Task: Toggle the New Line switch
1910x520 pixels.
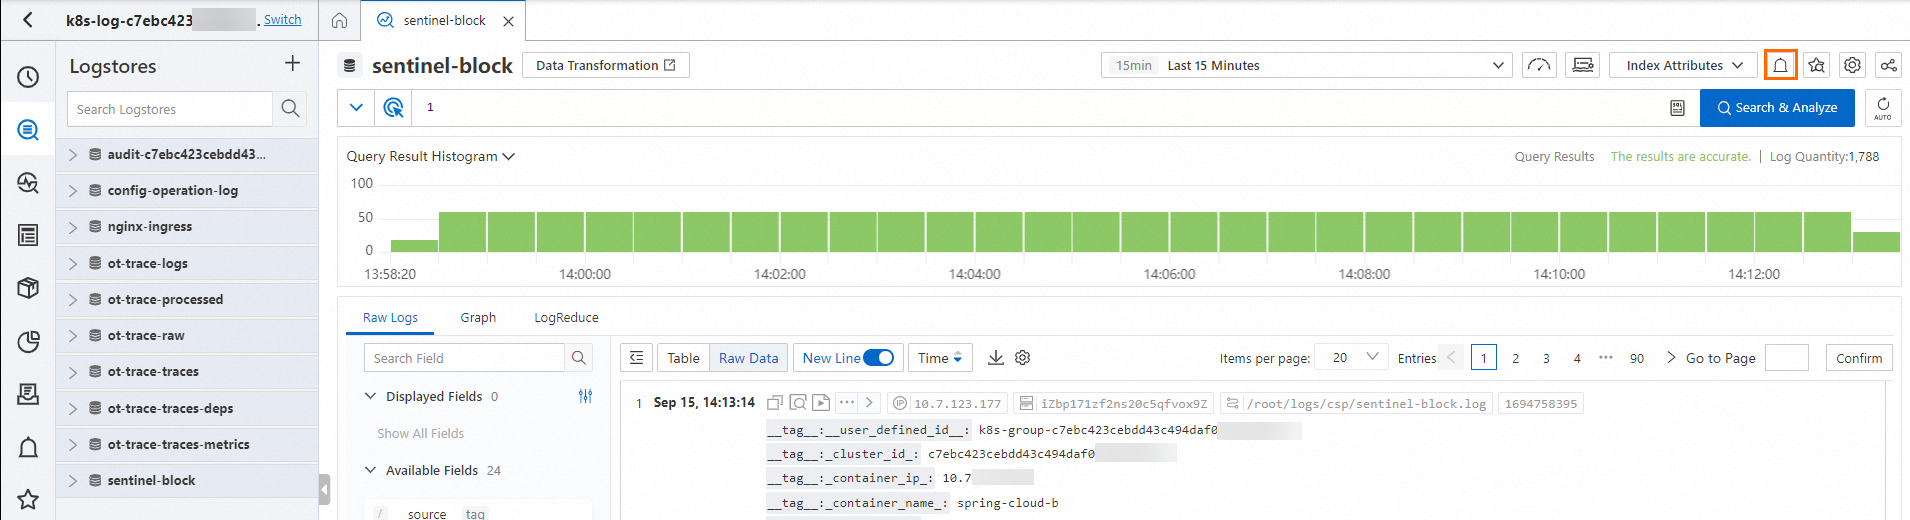Action: click(x=878, y=358)
